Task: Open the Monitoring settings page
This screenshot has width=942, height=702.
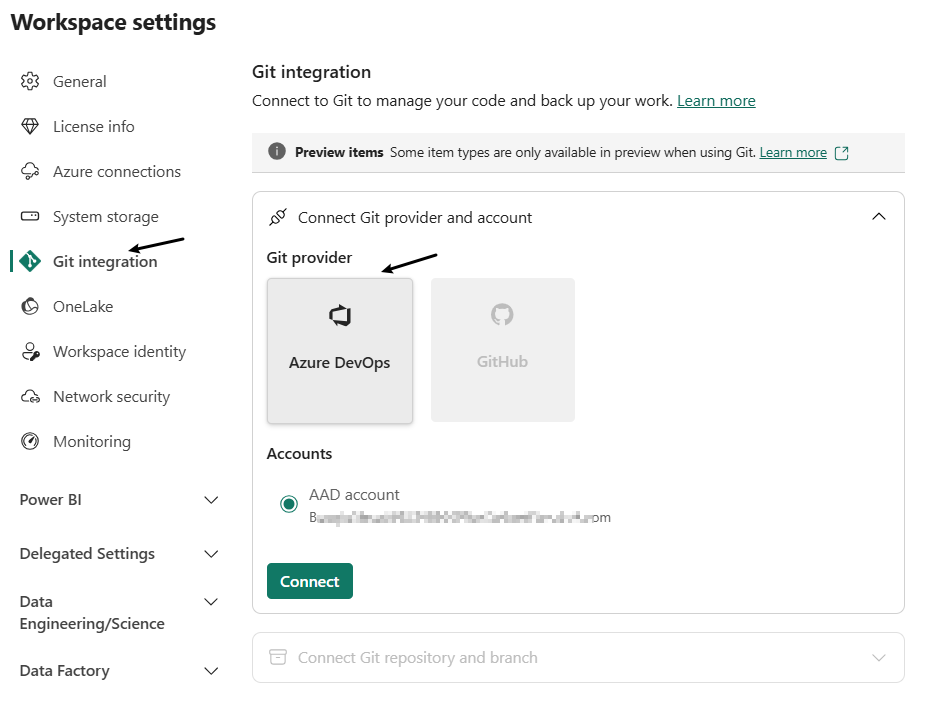Action: [x=92, y=441]
